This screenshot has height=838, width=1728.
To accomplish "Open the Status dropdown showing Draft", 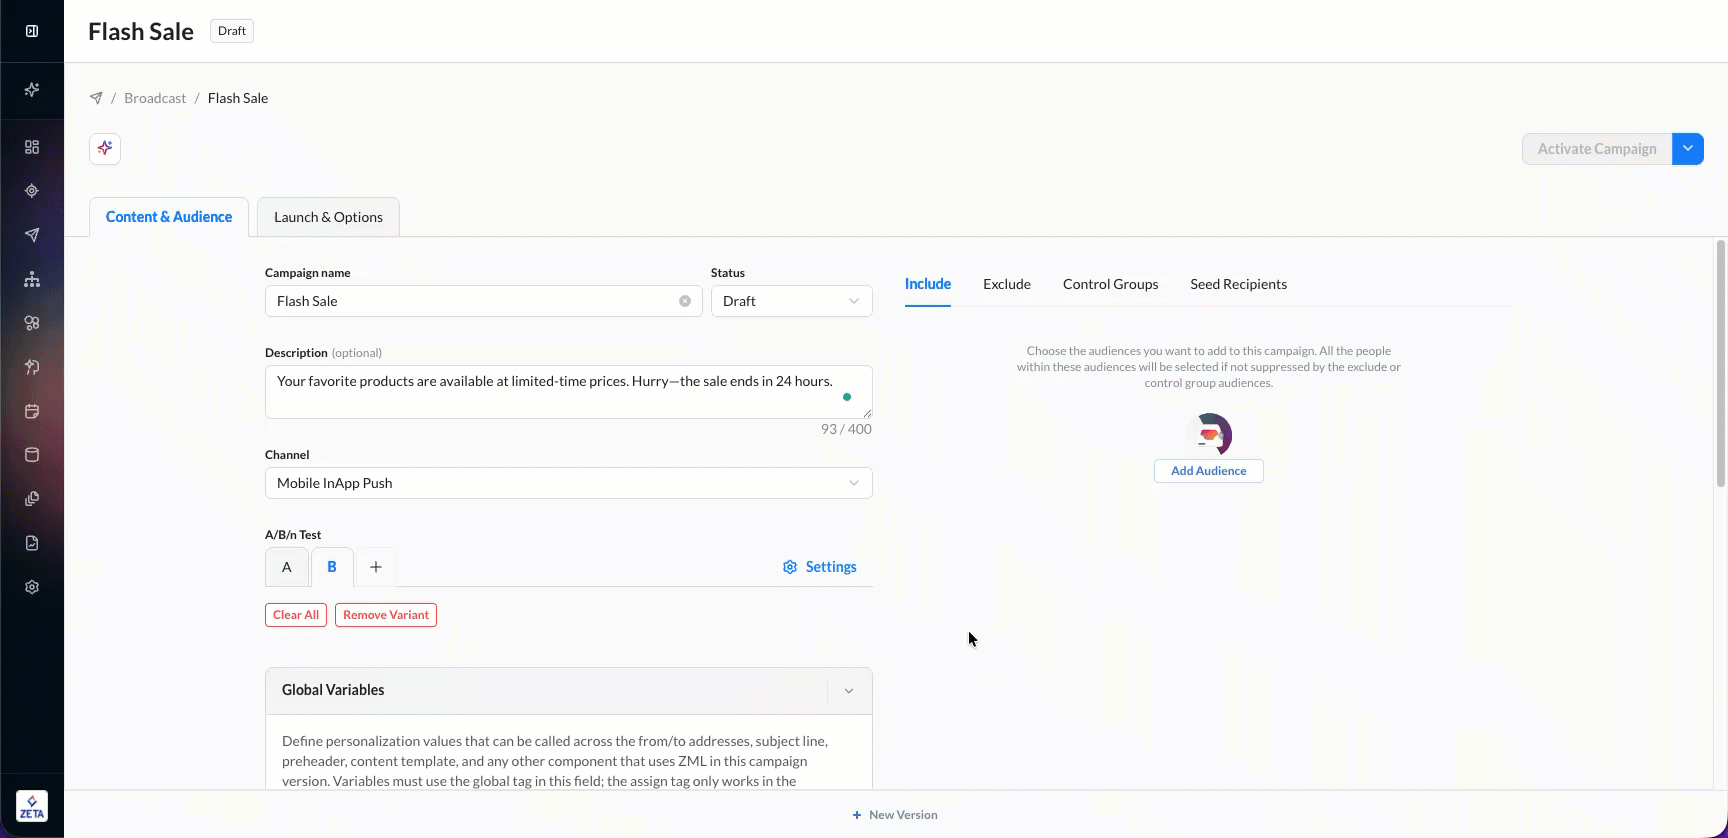I will point(791,301).
